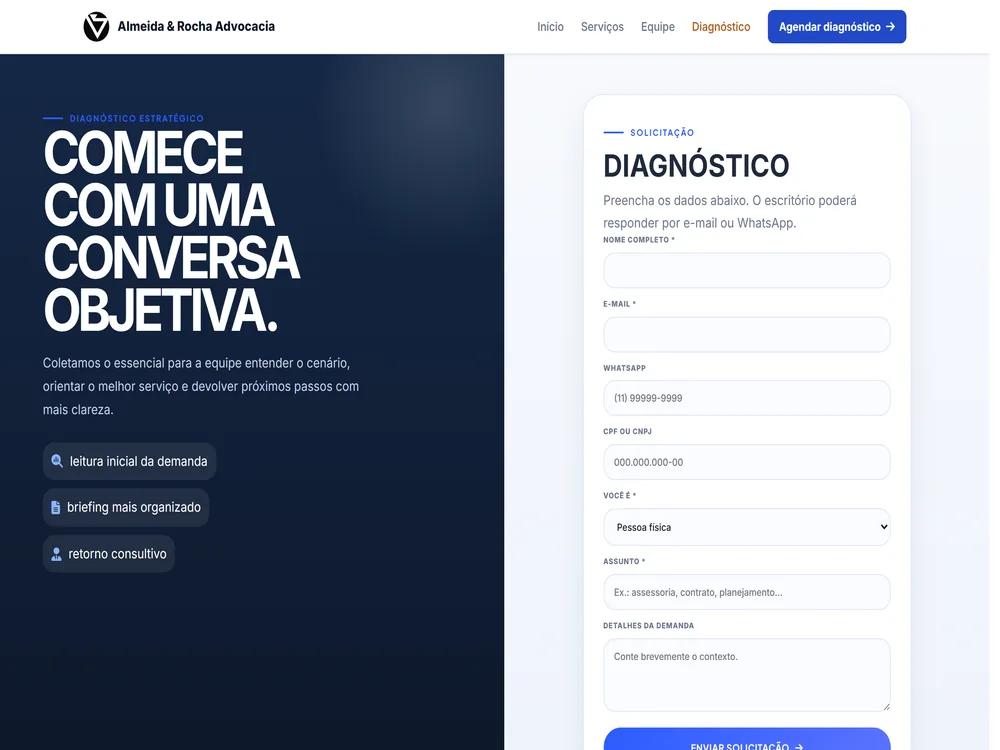Click the CPF ou CNPJ field
Screen dimensions: 1000x750
coord(746,462)
